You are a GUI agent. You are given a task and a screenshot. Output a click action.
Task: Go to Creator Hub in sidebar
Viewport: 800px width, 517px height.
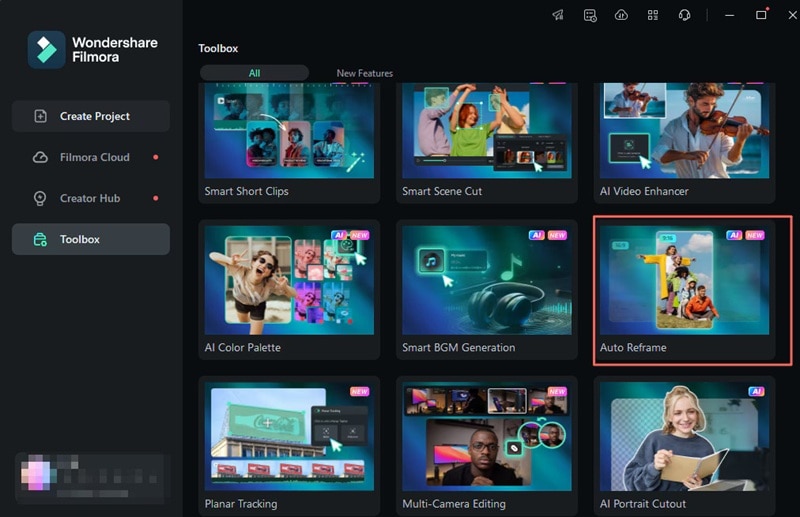pyautogui.click(x=91, y=198)
